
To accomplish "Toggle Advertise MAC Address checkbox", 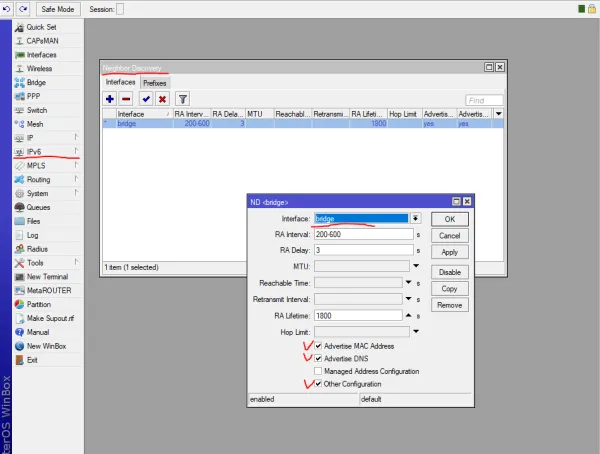I will 319,346.
